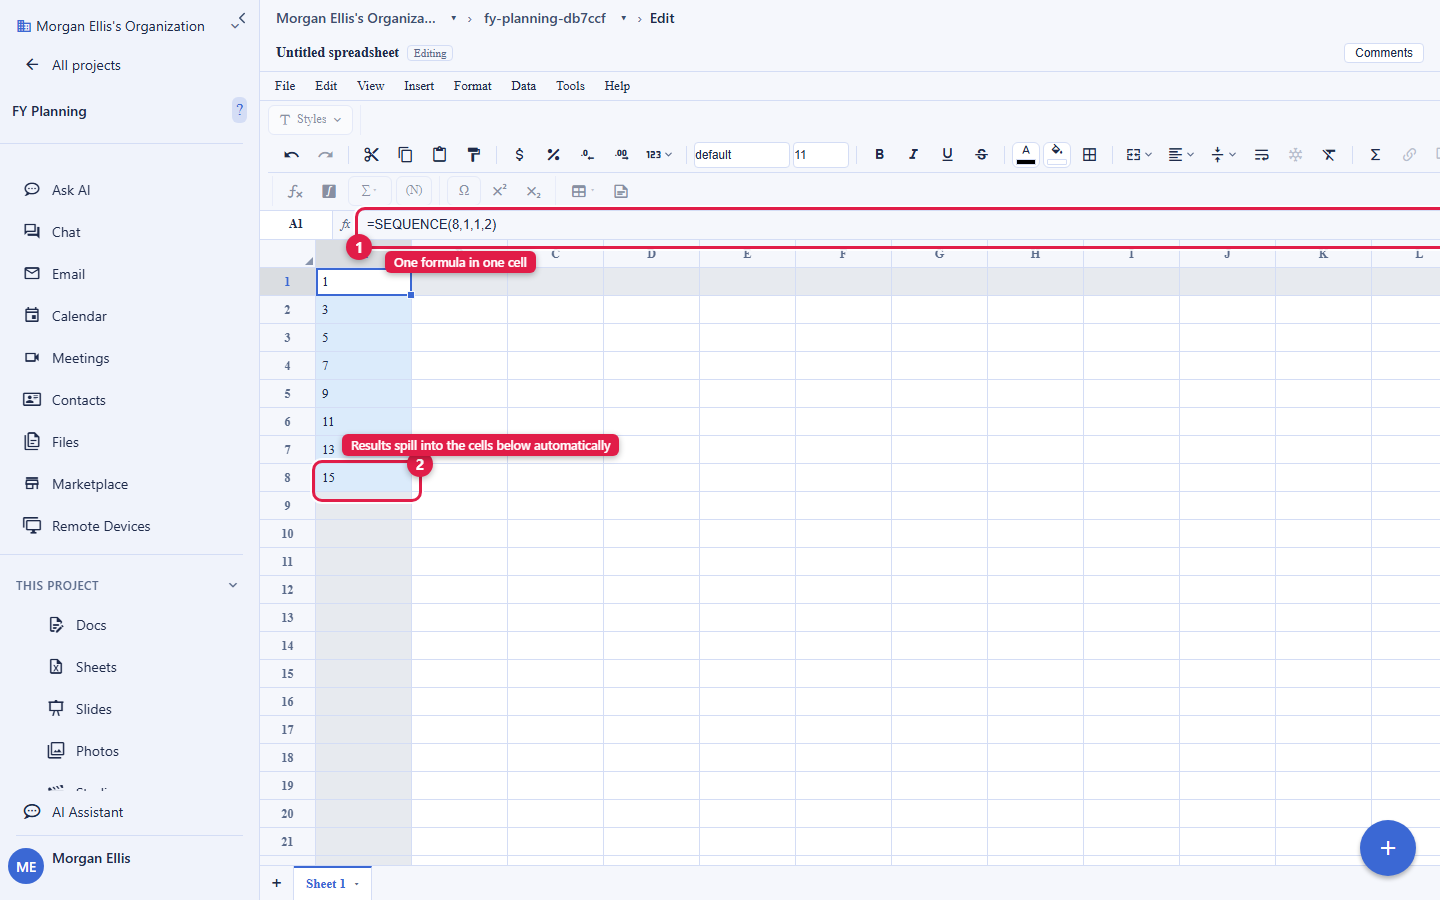Pick the fill color bucket
This screenshot has width=1440, height=900.
coord(1057,155)
